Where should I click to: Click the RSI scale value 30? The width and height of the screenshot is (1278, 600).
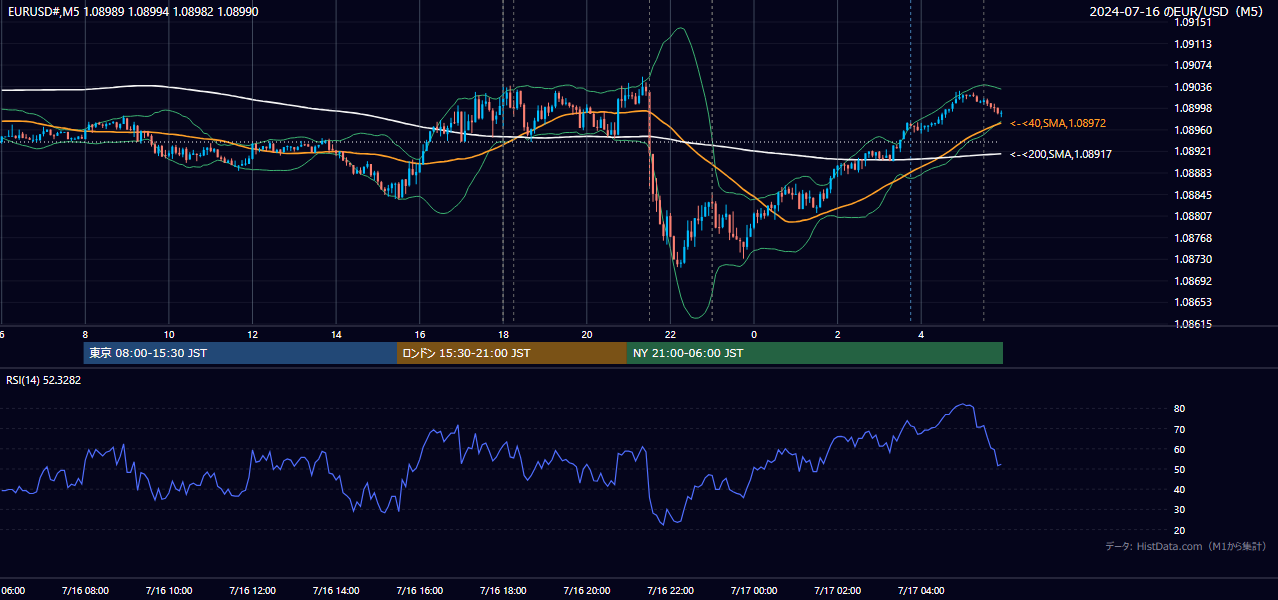(x=1180, y=510)
